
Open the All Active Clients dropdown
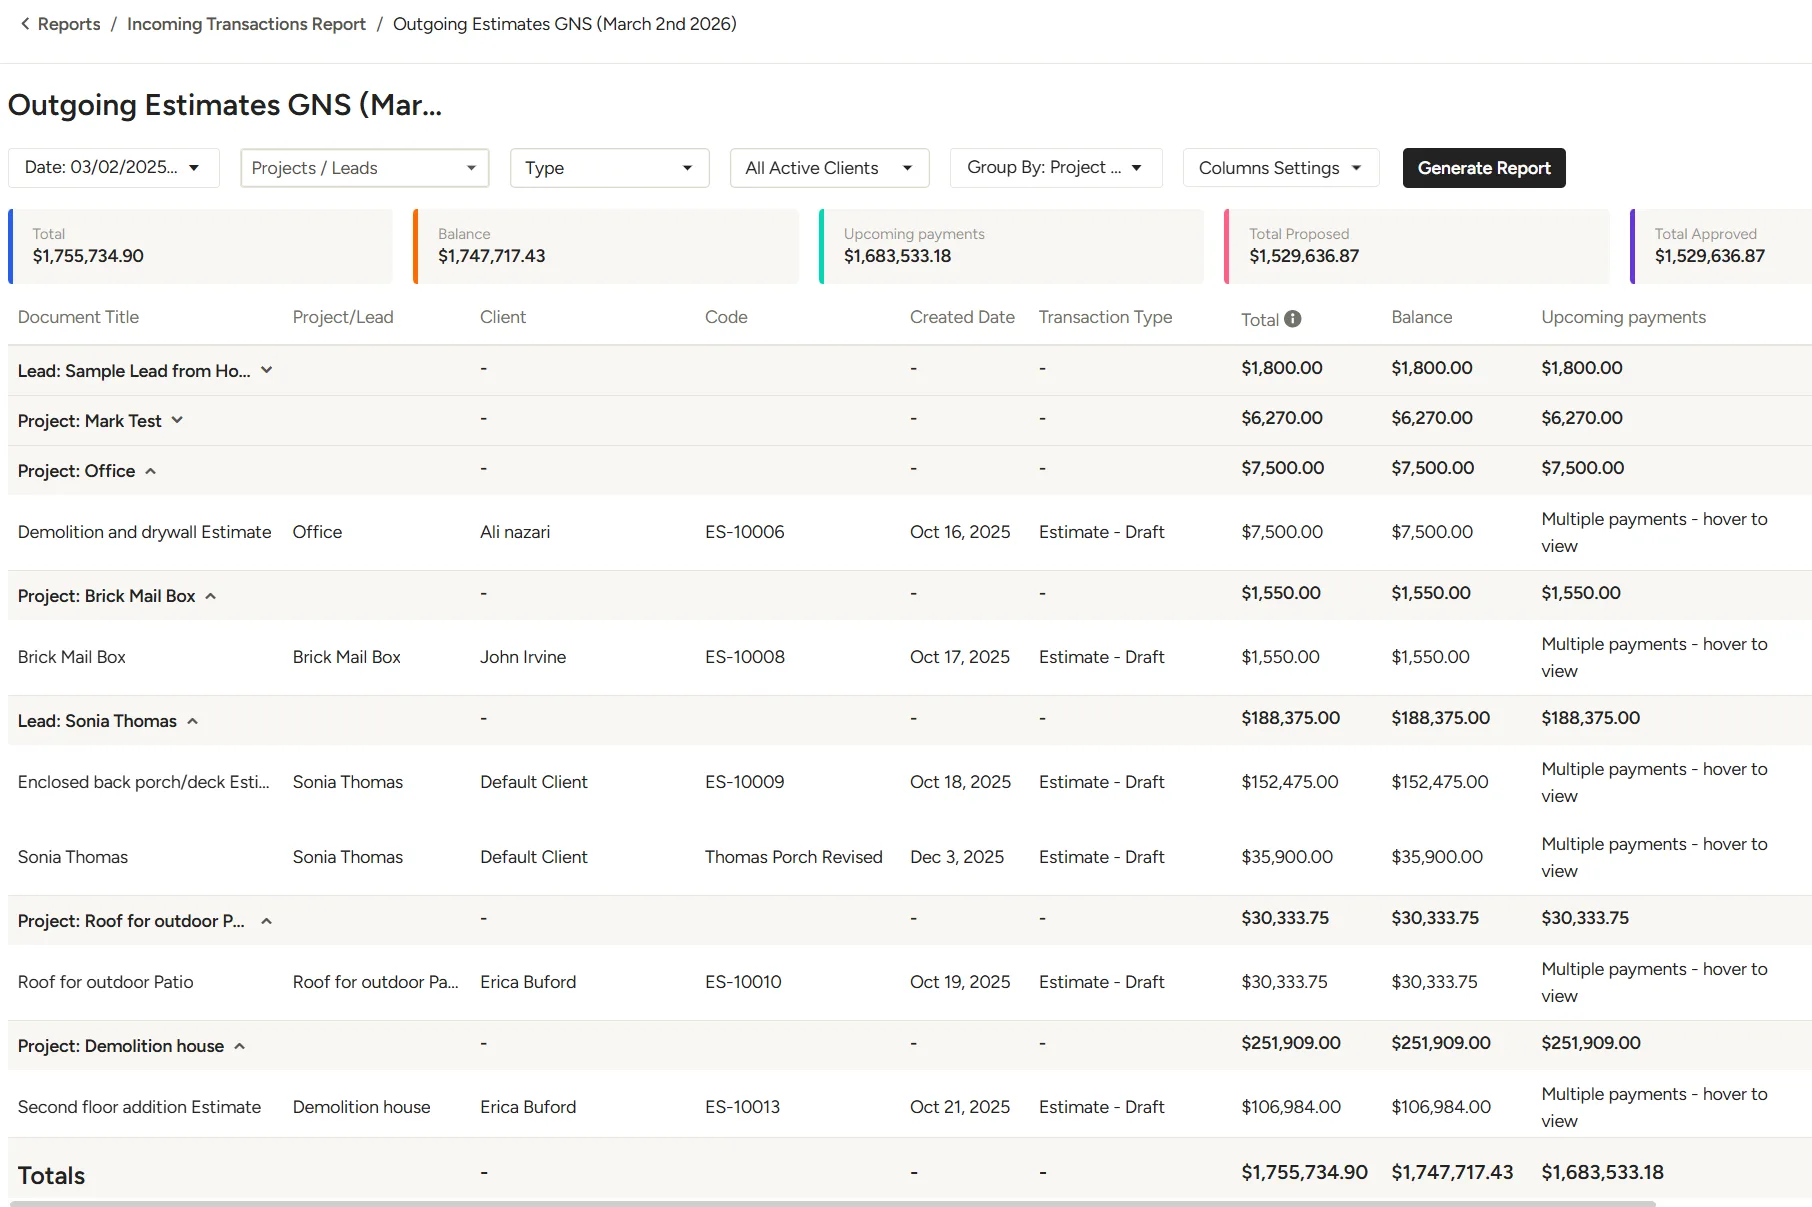point(830,168)
